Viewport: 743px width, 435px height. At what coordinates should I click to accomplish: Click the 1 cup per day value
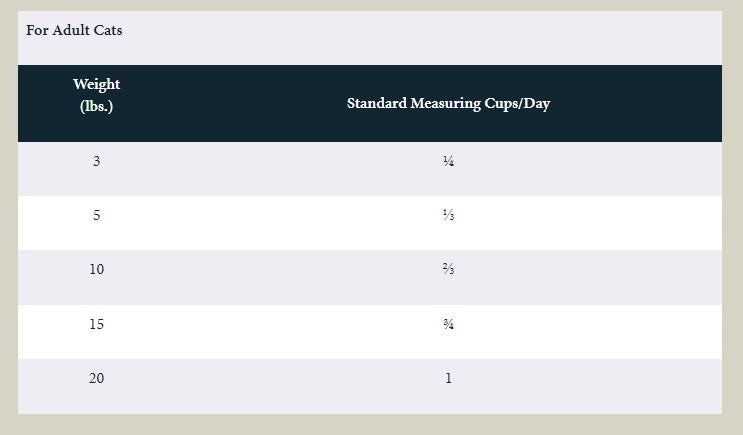point(448,378)
